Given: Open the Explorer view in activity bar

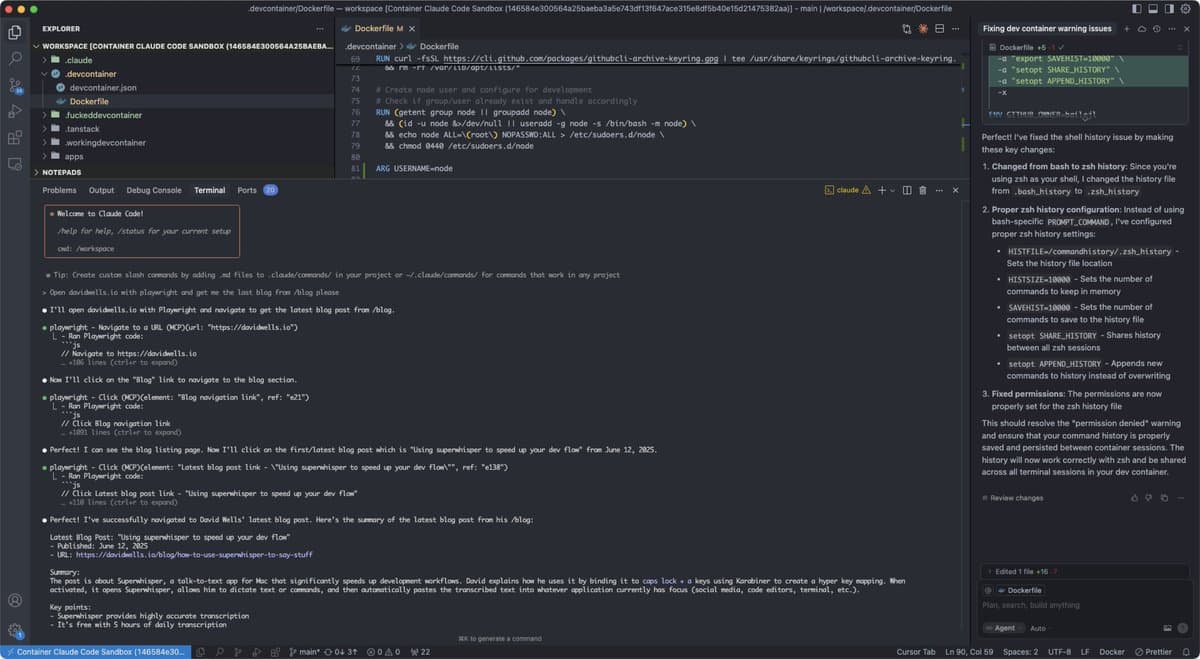Looking at the screenshot, I should [15, 32].
